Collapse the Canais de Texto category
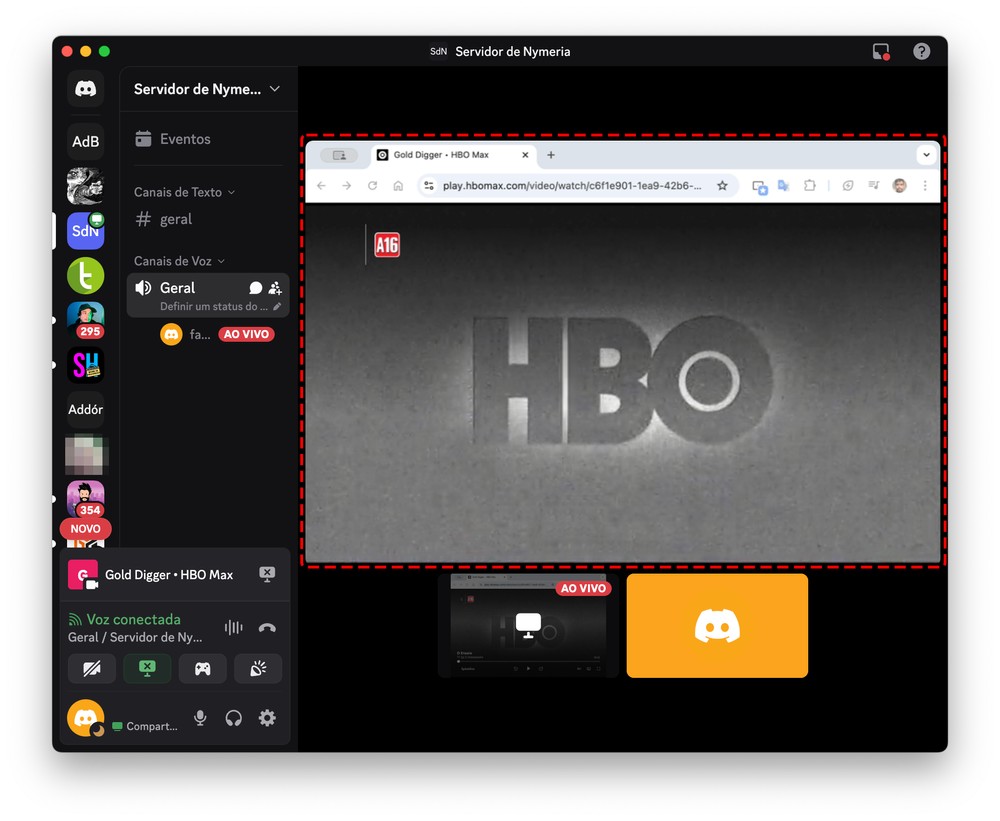Image resolution: width=1000 pixels, height=821 pixels. pyautogui.click(x=184, y=192)
